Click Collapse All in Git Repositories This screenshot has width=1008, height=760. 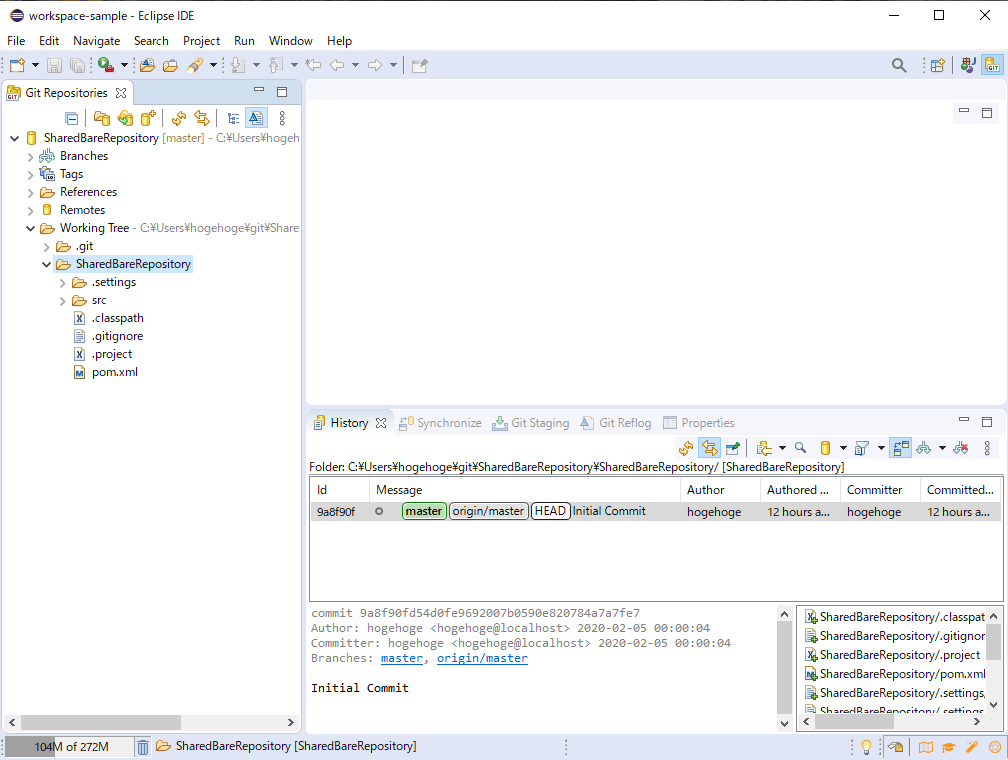(x=72, y=118)
